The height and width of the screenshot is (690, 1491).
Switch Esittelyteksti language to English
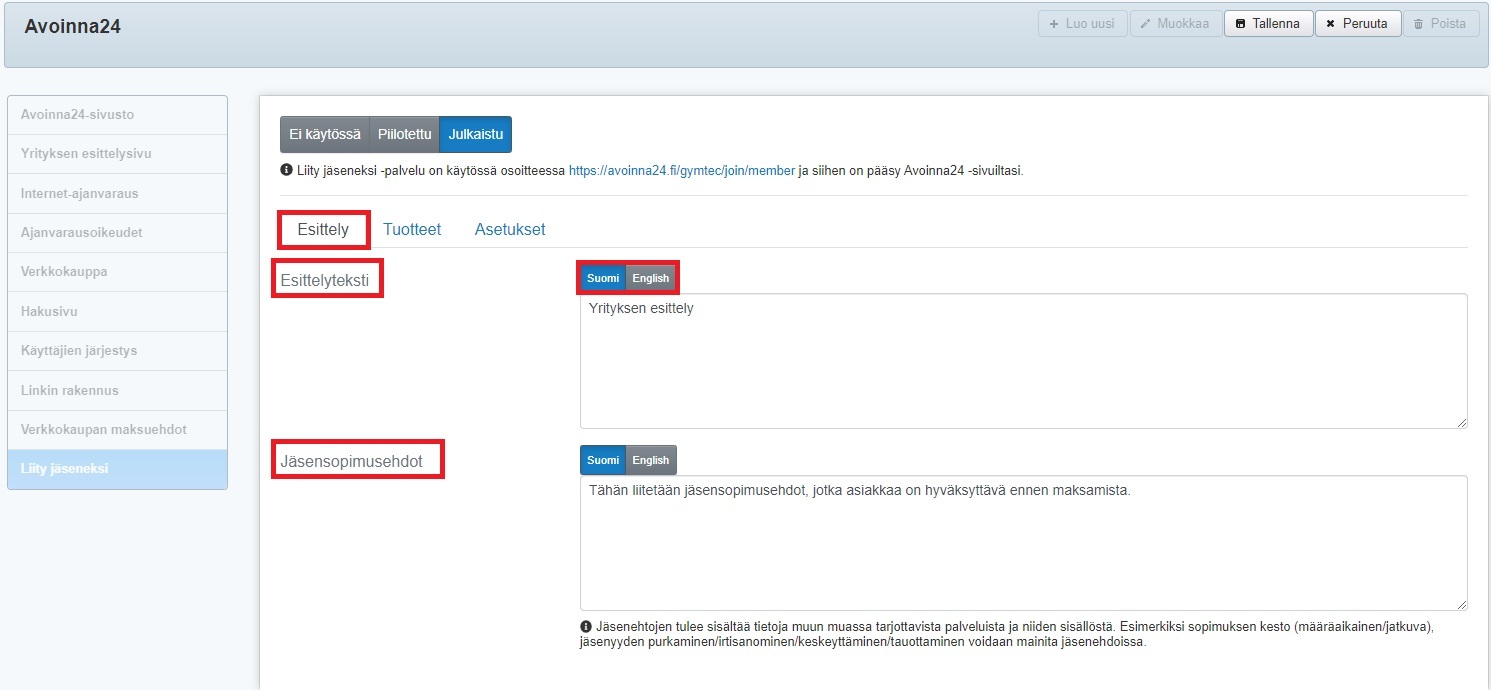tap(651, 278)
